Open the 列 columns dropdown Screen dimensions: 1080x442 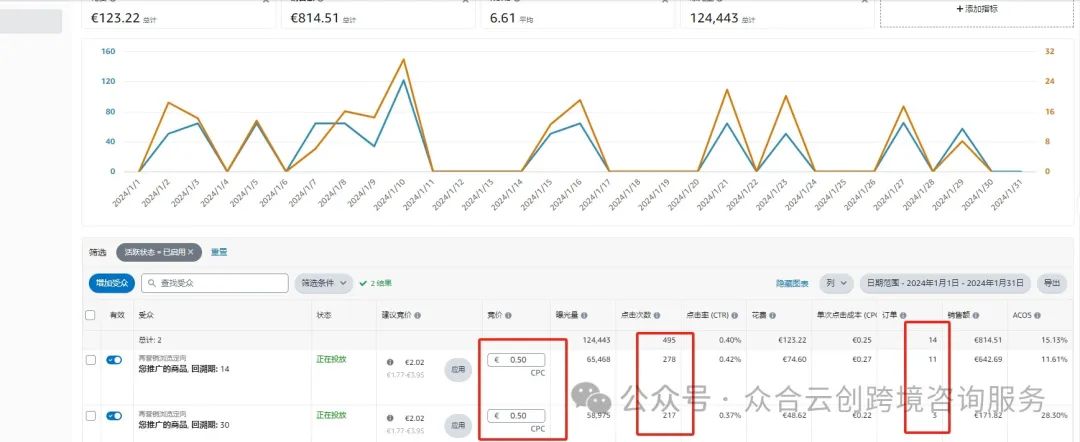(836, 283)
